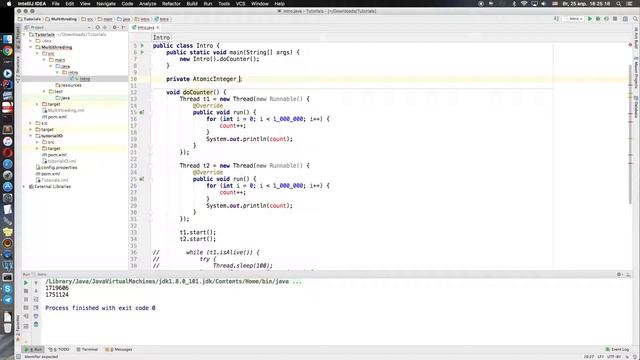Open Skype from the macOS dock
640x360 pixels.
point(7,289)
